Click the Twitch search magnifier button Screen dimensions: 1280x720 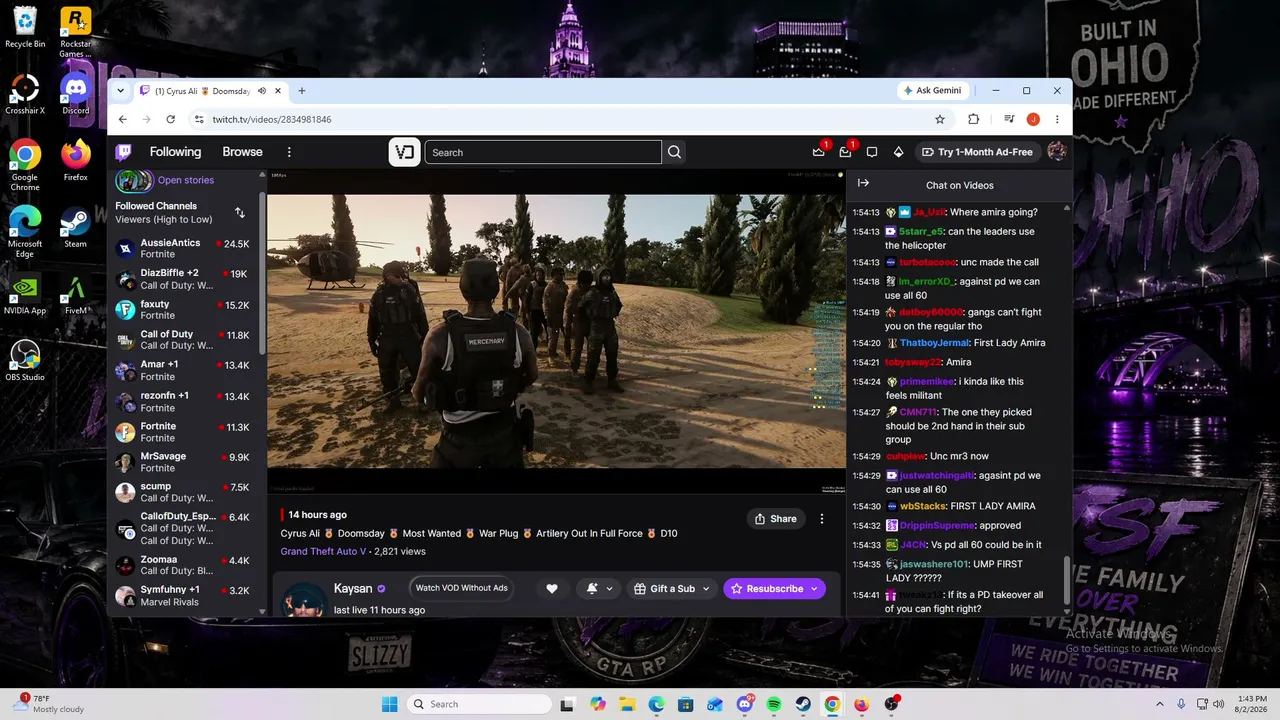pos(674,152)
